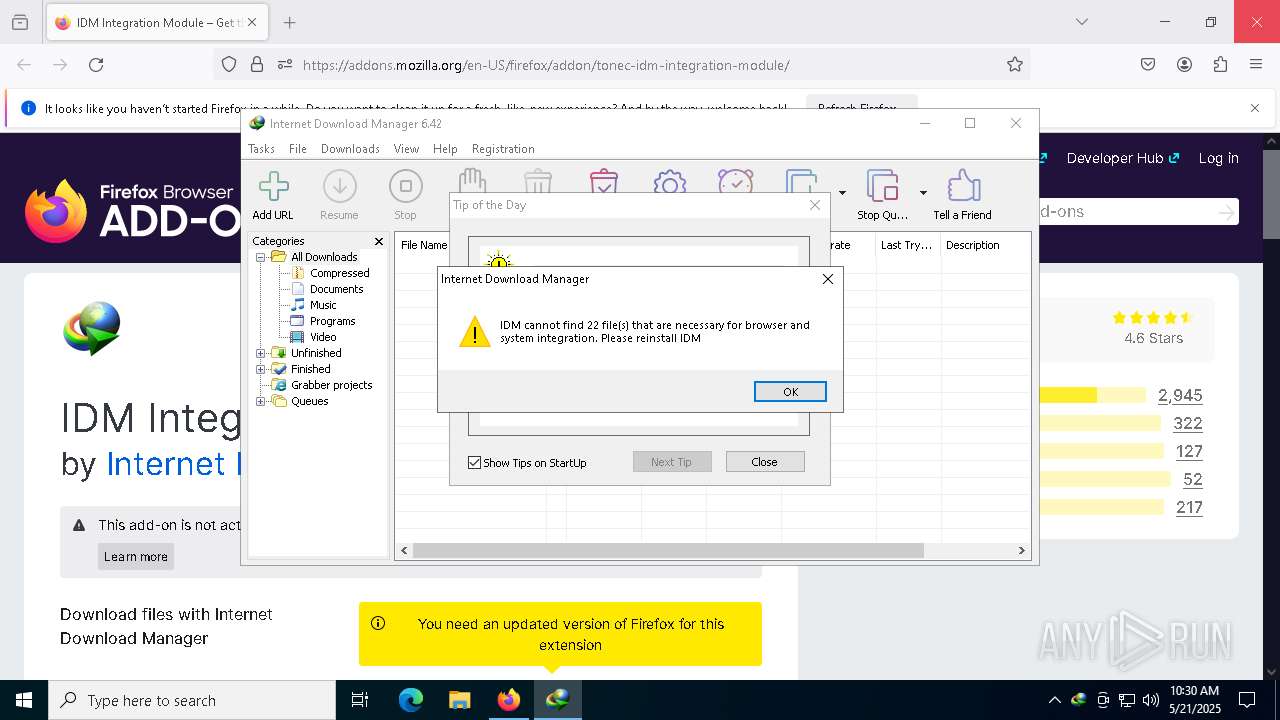Open the Firefox extensions puzzle icon
The image size is (1280, 720).
click(1220, 65)
